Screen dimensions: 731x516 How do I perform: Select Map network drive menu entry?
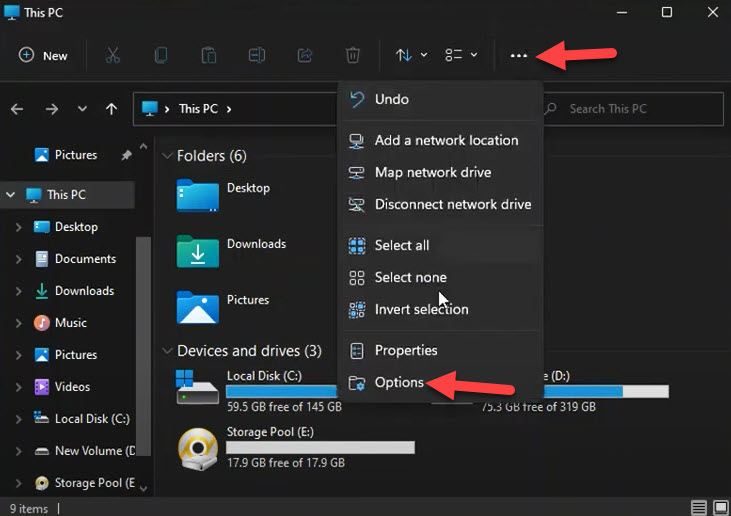(x=432, y=172)
